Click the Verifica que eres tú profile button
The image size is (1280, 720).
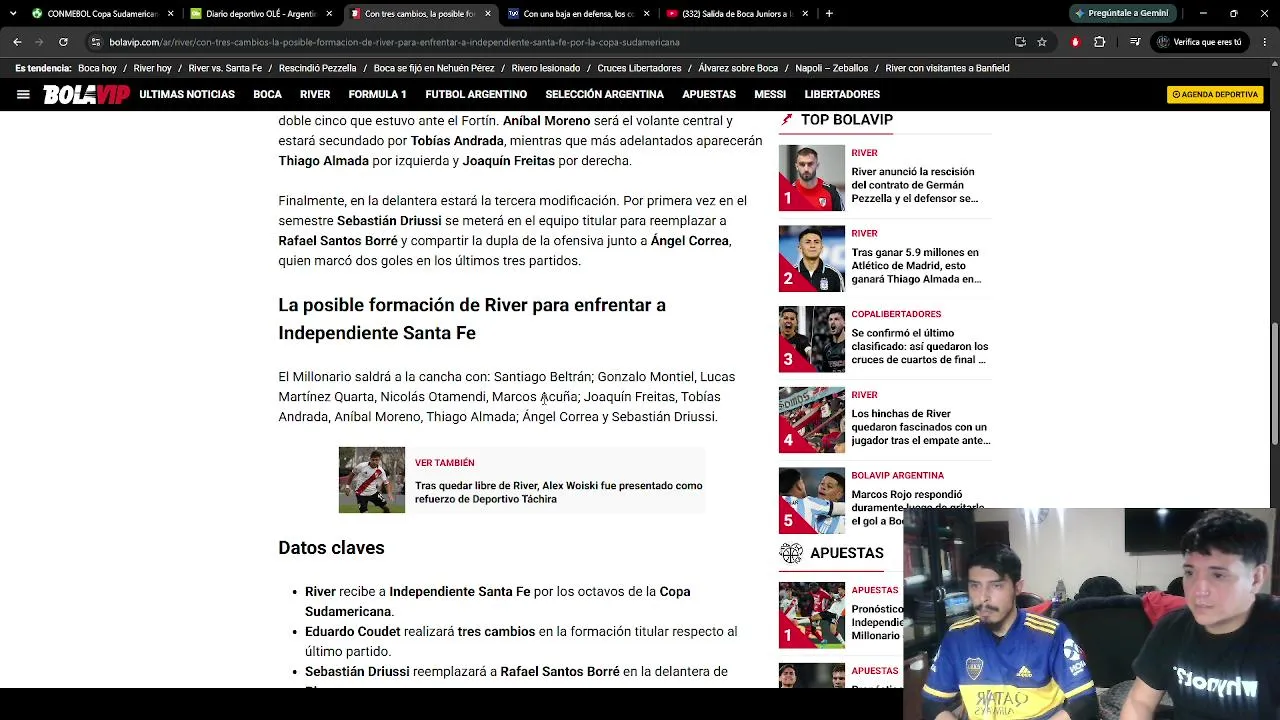[1200, 42]
